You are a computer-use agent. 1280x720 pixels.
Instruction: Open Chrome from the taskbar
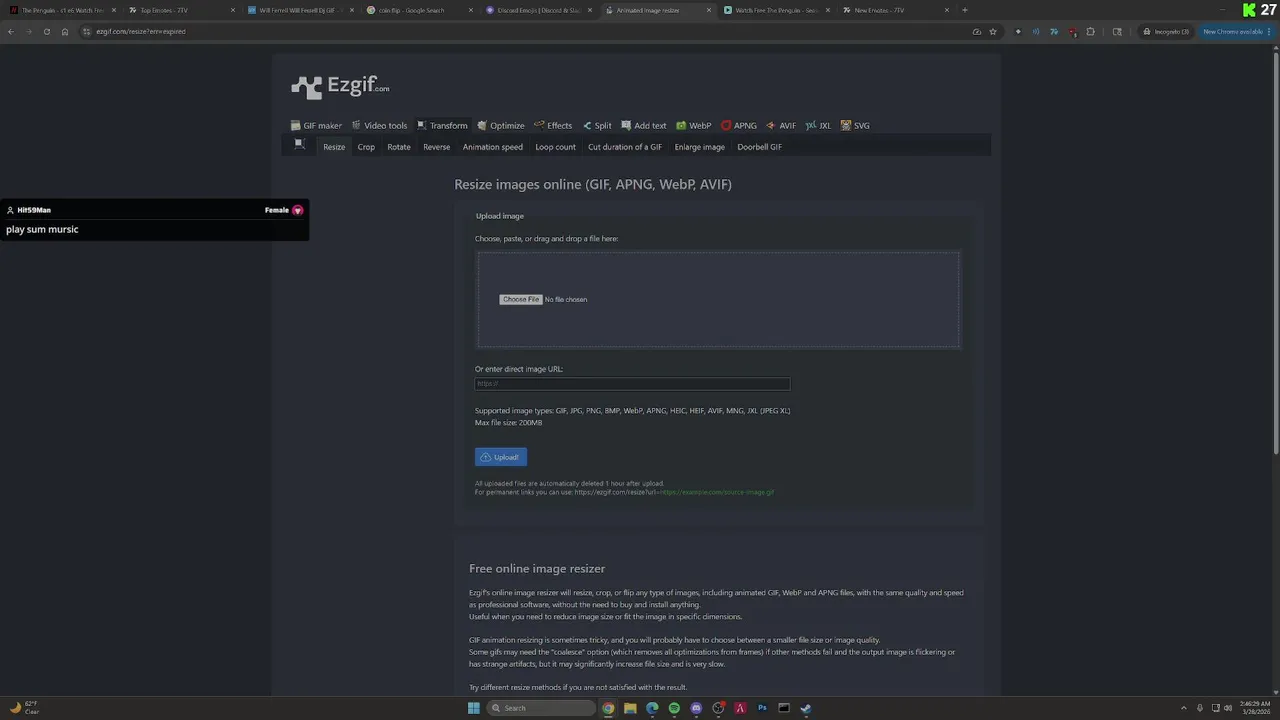pyautogui.click(x=608, y=708)
